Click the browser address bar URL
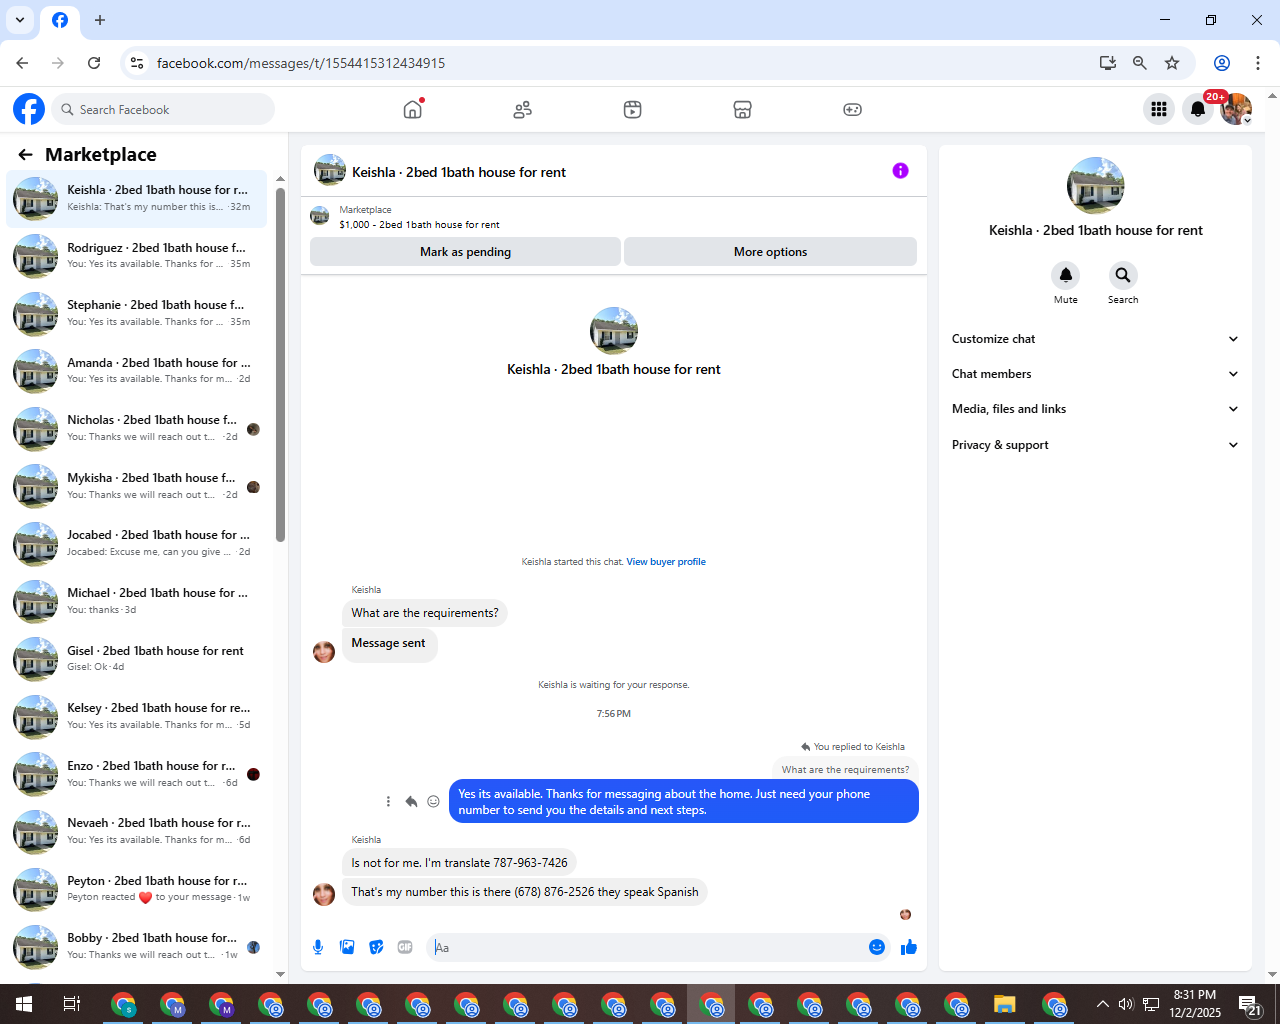Viewport: 1280px width, 1024px height. (x=301, y=63)
